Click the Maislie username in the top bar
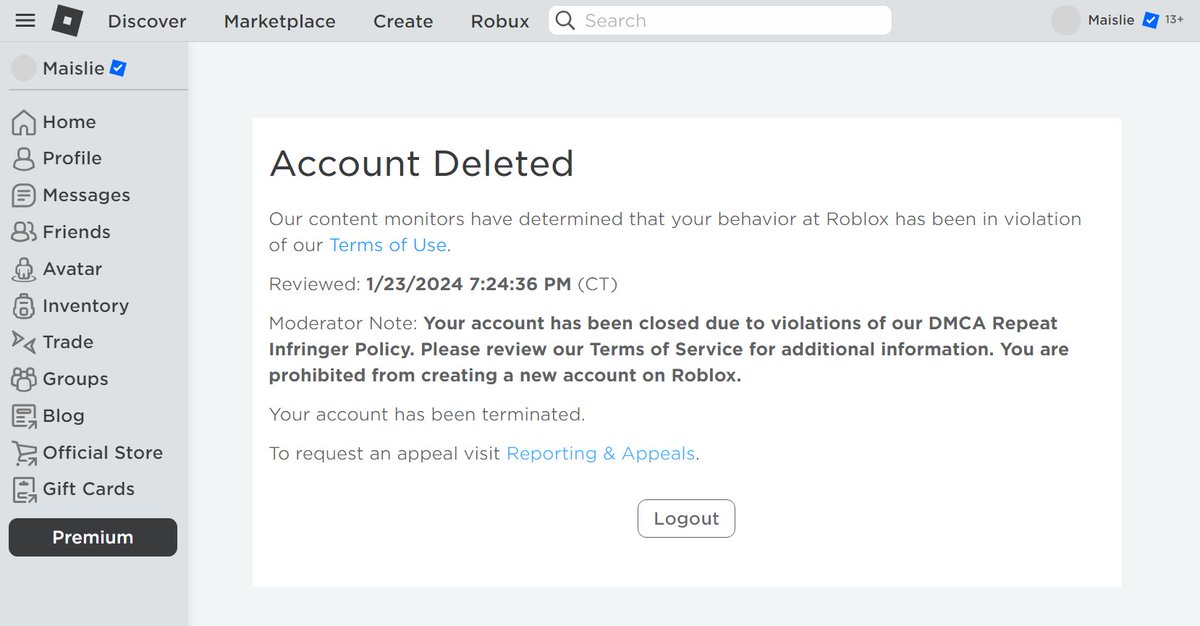Viewport: 1200px width, 626px height. (1110, 20)
